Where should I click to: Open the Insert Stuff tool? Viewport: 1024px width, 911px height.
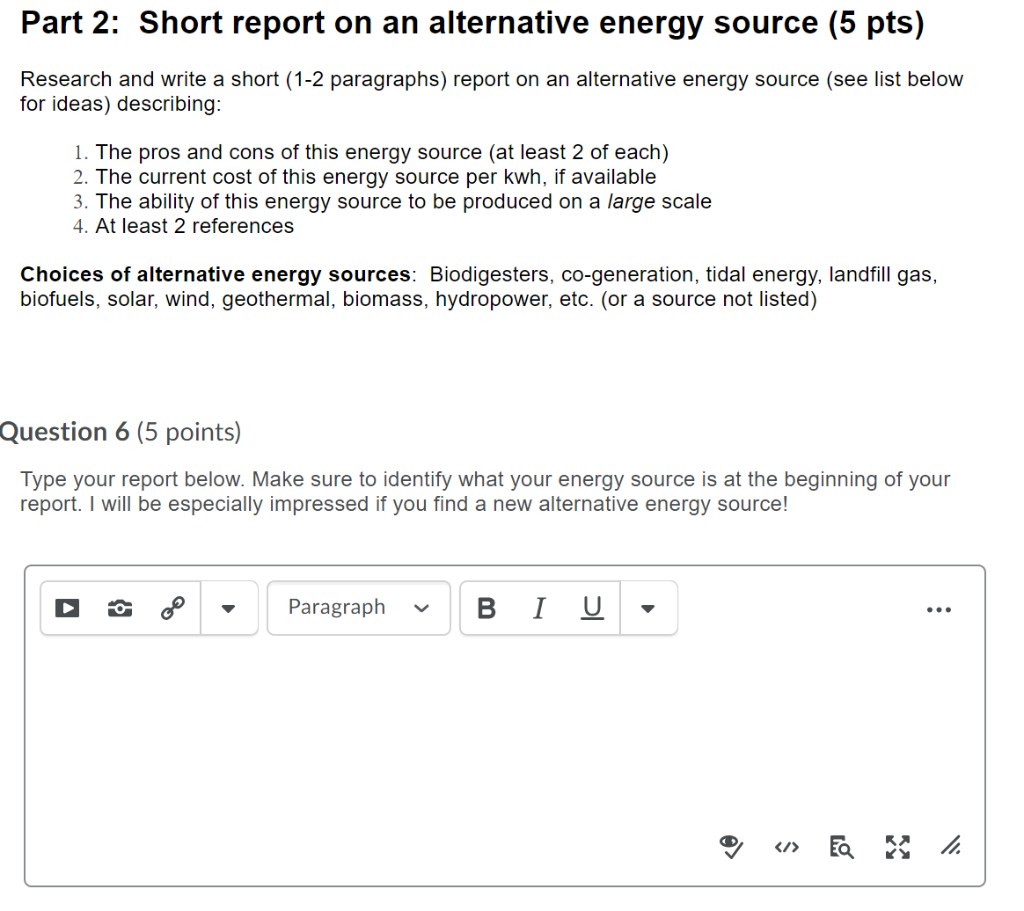pyautogui.click(x=65, y=607)
